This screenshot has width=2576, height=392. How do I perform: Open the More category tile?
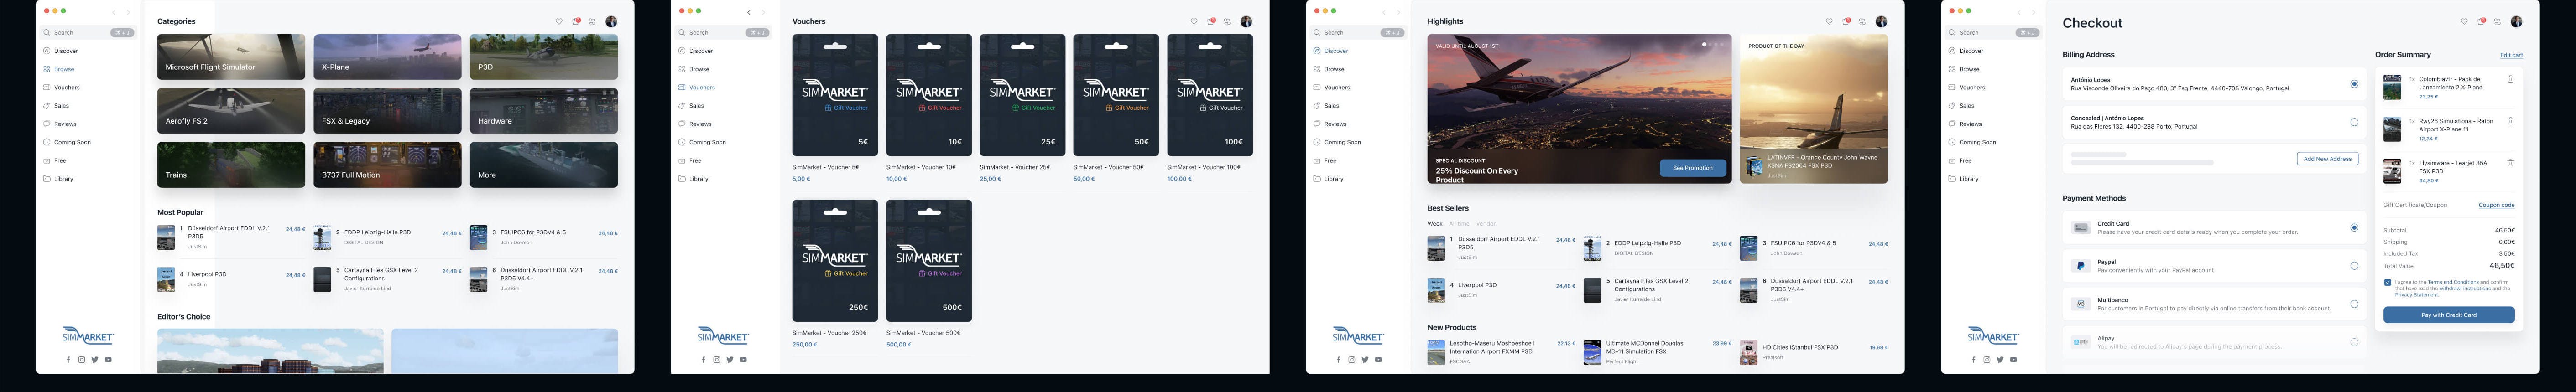(x=543, y=165)
